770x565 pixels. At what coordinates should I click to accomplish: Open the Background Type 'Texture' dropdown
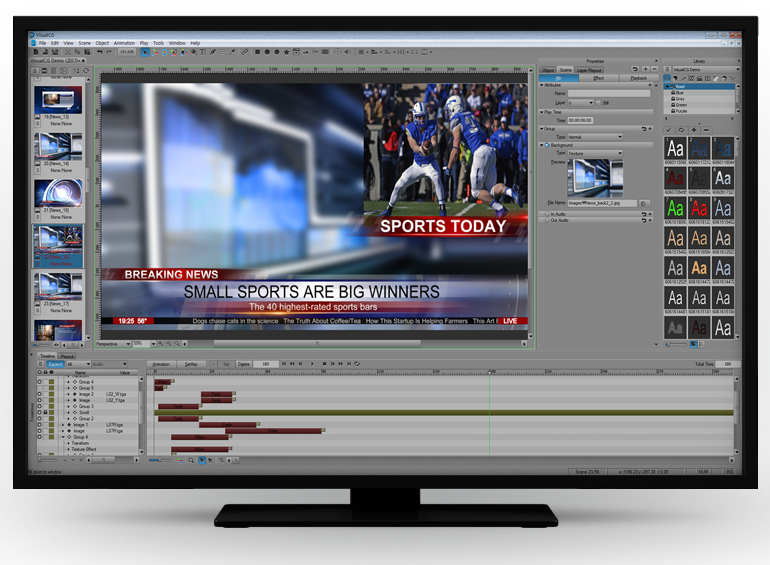click(x=596, y=154)
